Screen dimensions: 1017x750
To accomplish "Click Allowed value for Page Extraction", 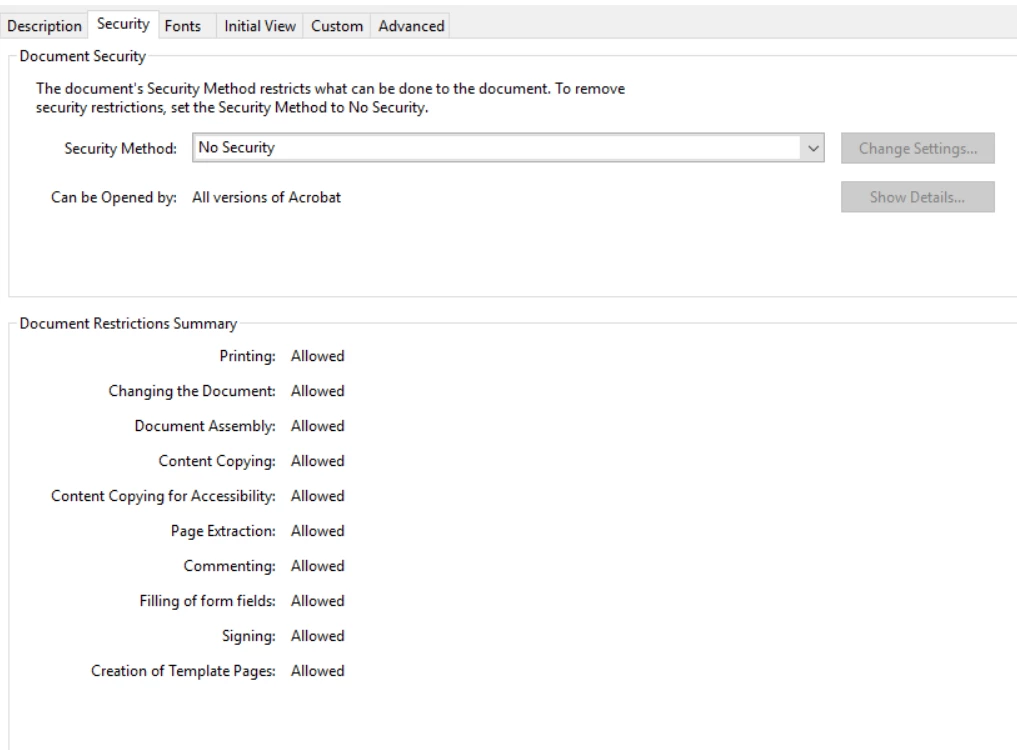I will coord(317,531).
